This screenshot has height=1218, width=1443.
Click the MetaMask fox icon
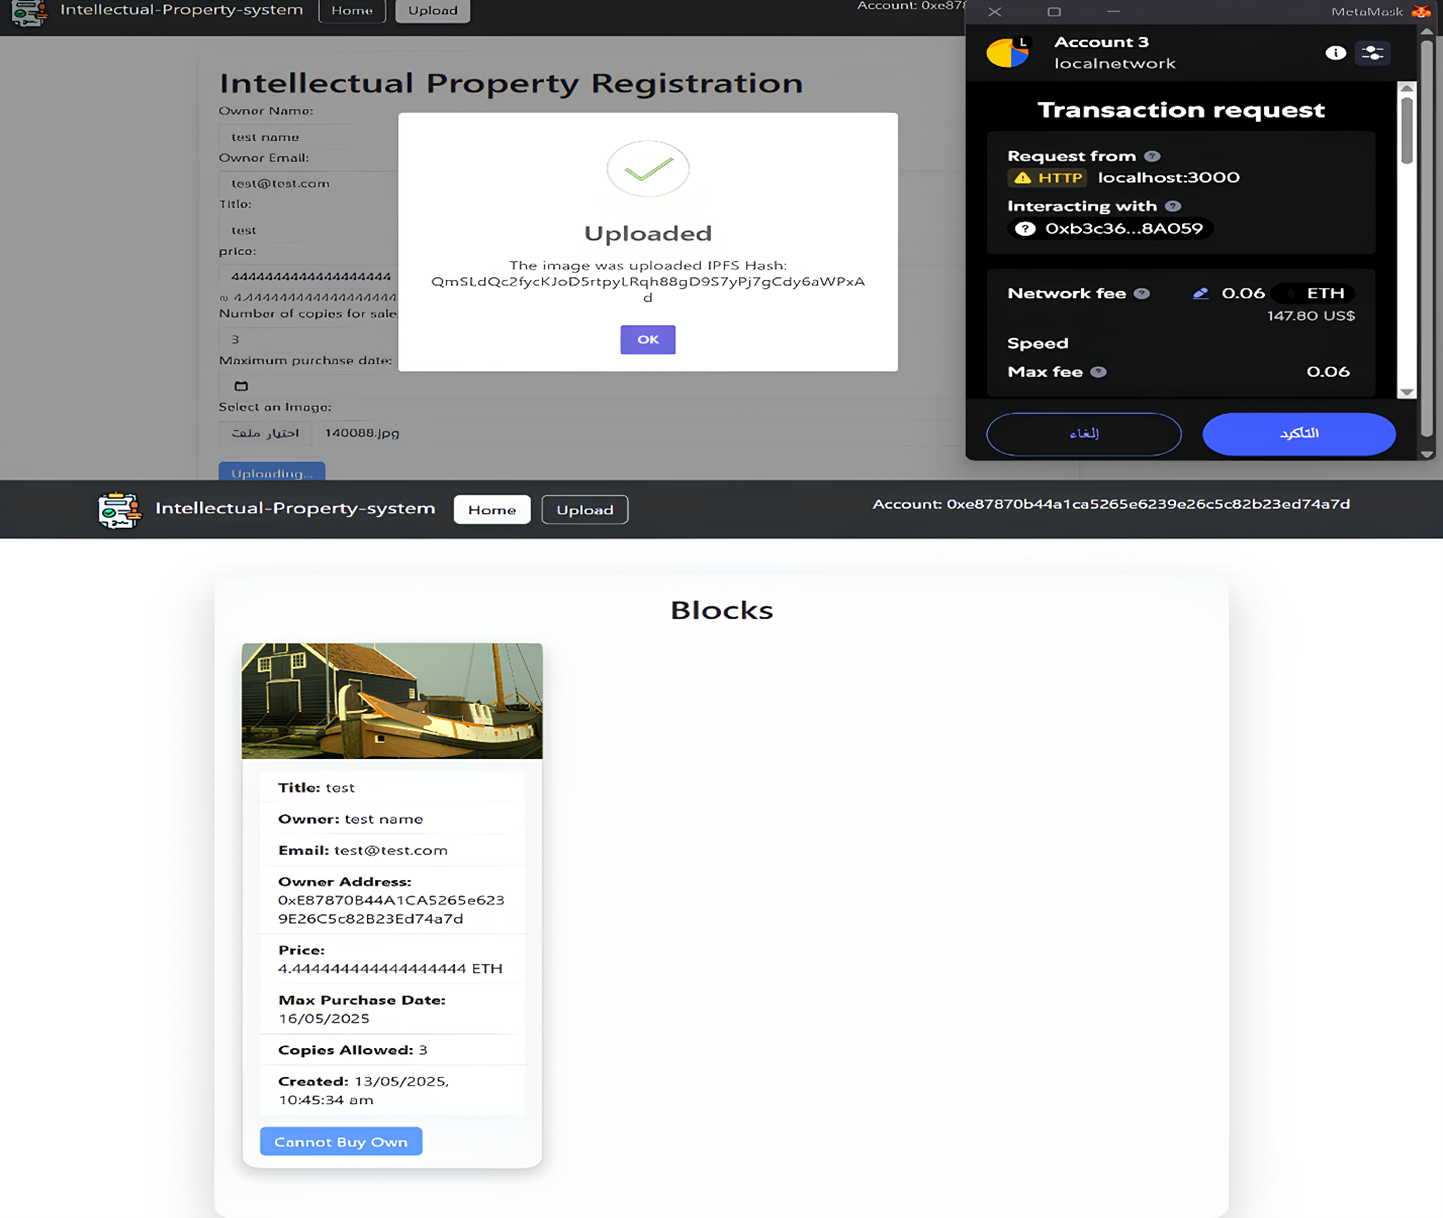(x=1419, y=12)
